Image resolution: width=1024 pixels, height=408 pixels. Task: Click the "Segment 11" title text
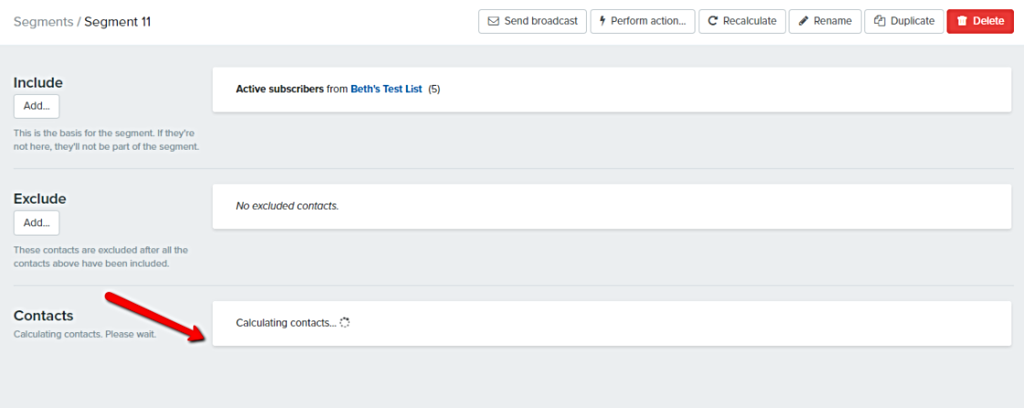click(118, 22)
